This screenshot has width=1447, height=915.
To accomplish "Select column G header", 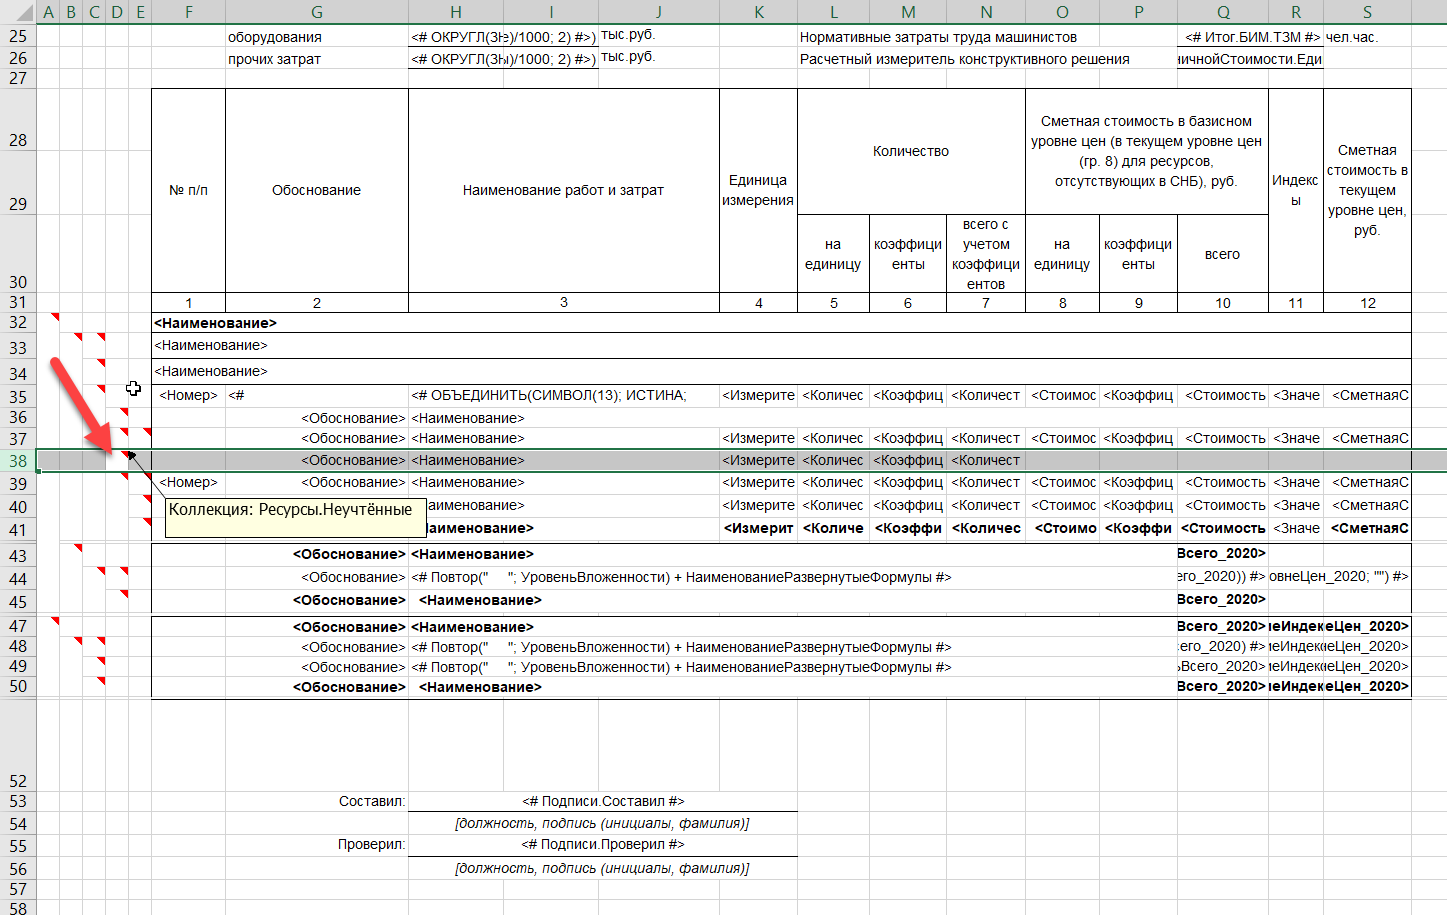I will pyautogui.click(x=317, y=12).
